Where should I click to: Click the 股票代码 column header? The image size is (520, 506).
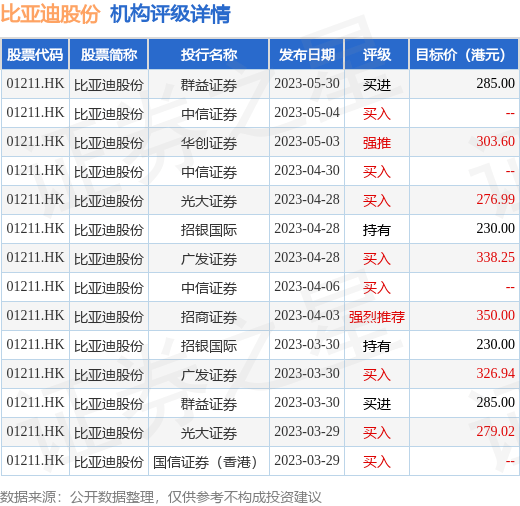click(x=35, y=55)
